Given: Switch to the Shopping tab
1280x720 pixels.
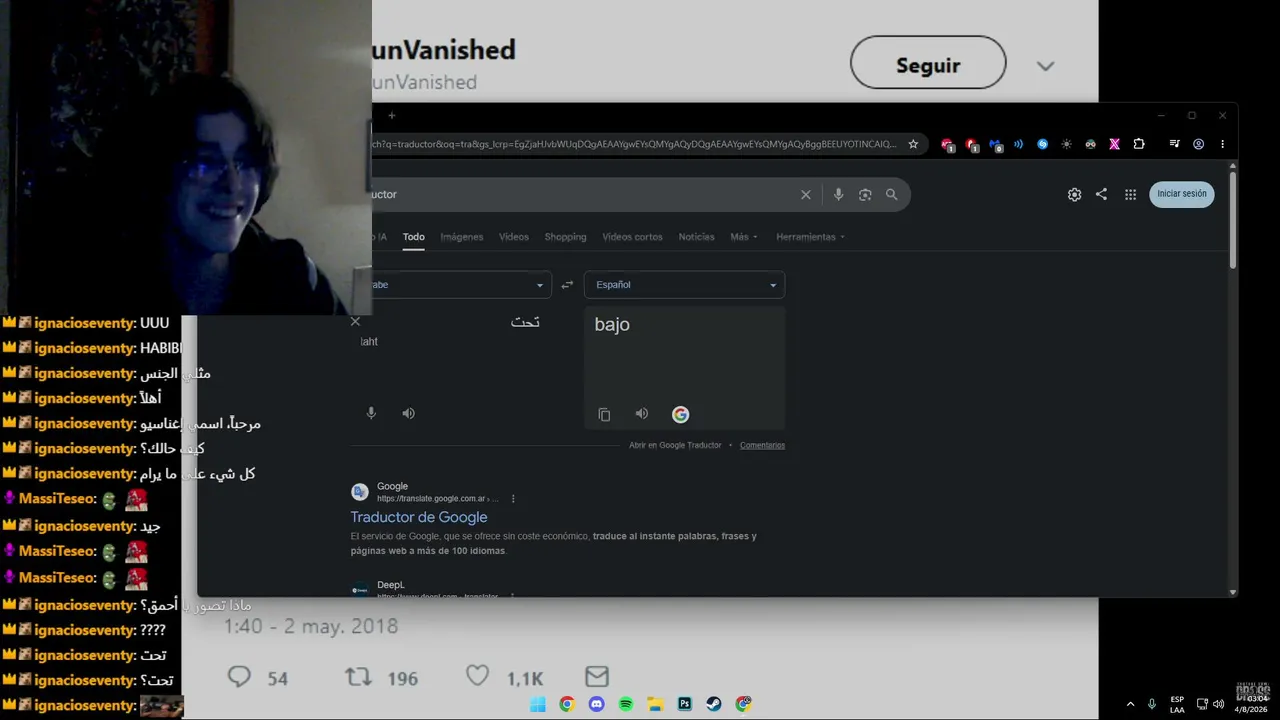Looking at the screenshot, I should tap(566, 237).
